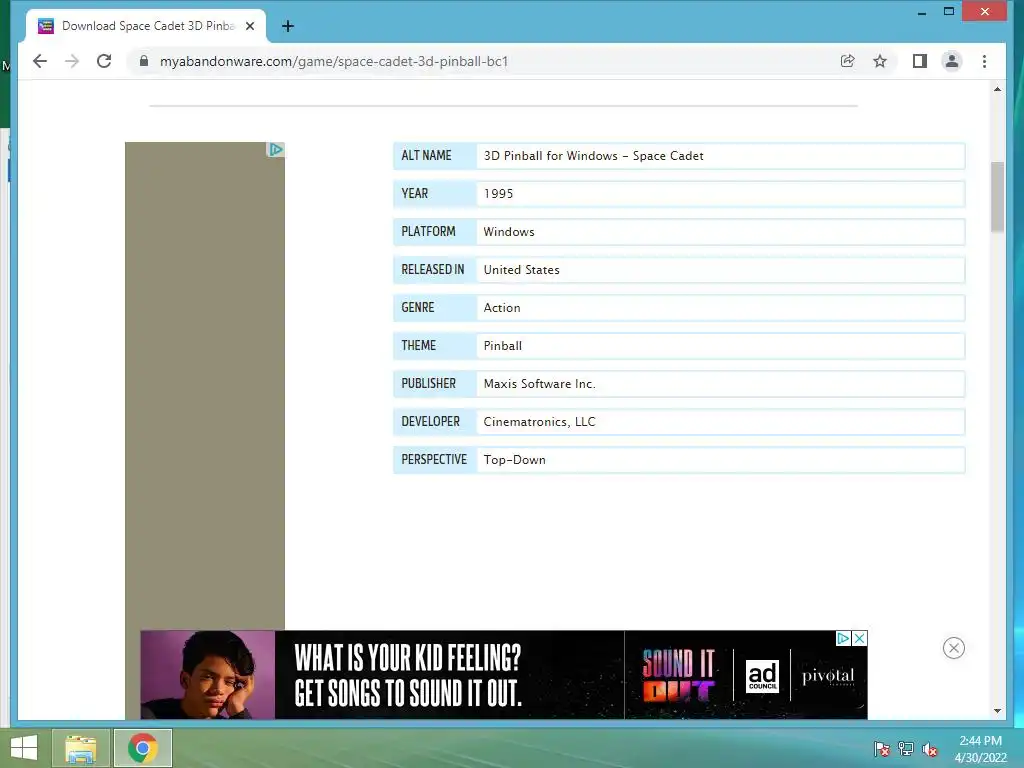The height and width of the screenshot is (768, 1024).
Task: Click the Pinball theme value
Action: pyautogui.click(x=502, y=345)
